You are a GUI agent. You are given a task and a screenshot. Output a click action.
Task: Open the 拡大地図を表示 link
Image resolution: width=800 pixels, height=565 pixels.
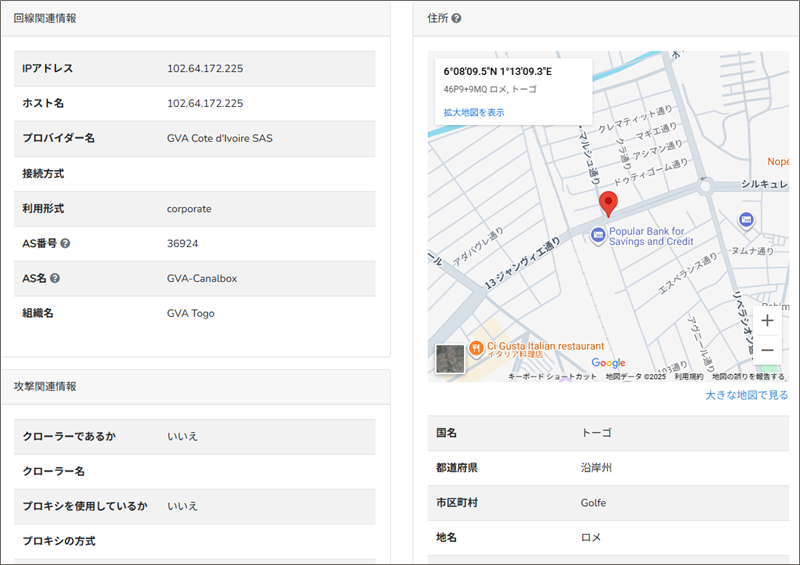click(x=474, y=113)
